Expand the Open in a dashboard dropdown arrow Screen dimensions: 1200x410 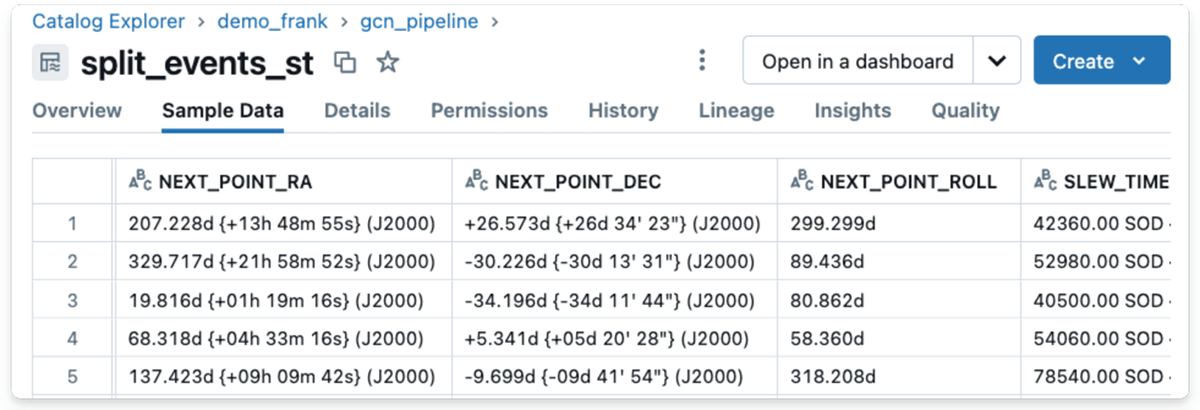tap(996, 61)
